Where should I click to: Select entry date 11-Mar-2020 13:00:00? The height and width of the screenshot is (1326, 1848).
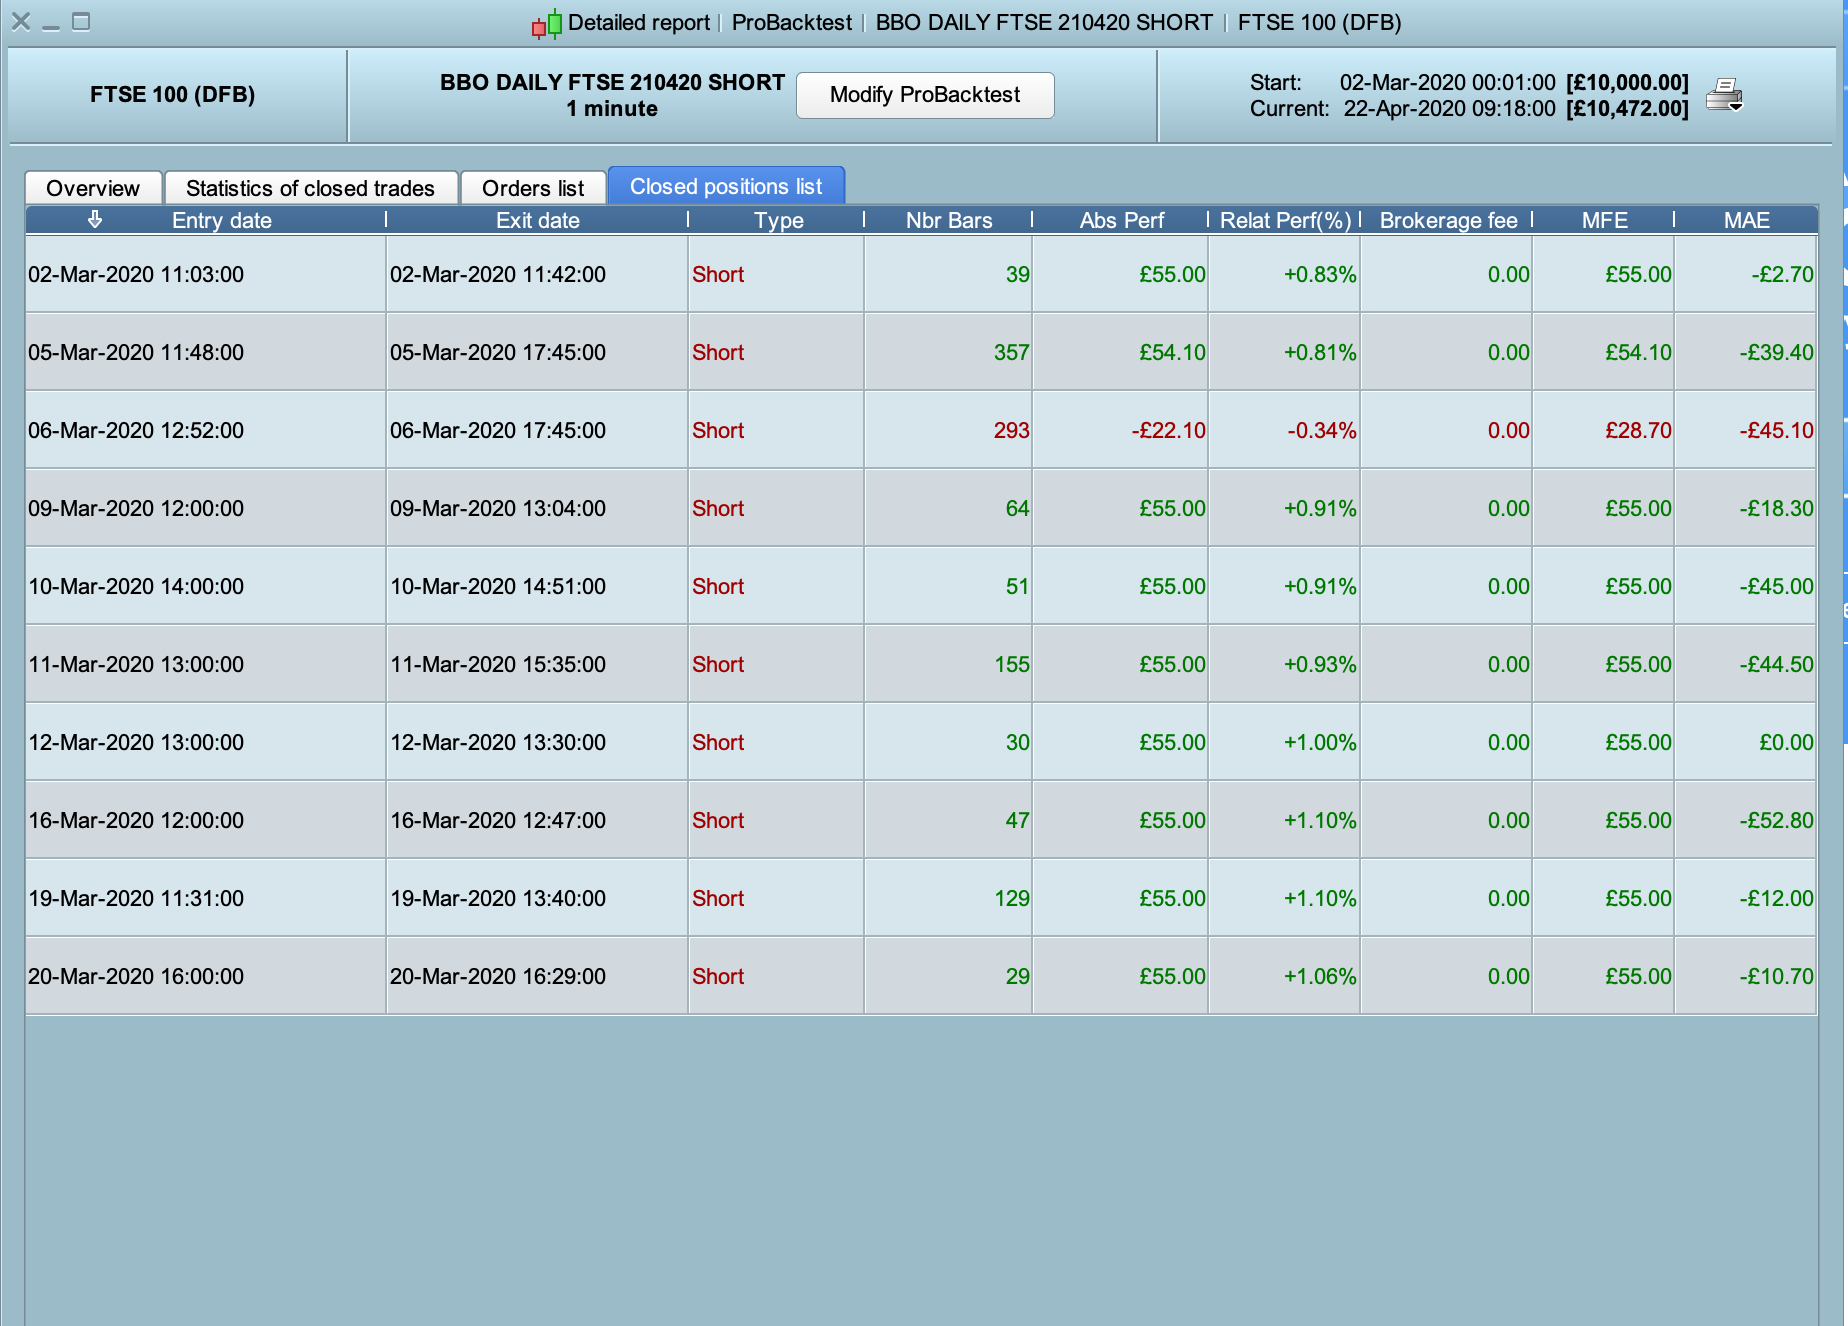click(x=136, y=664)
